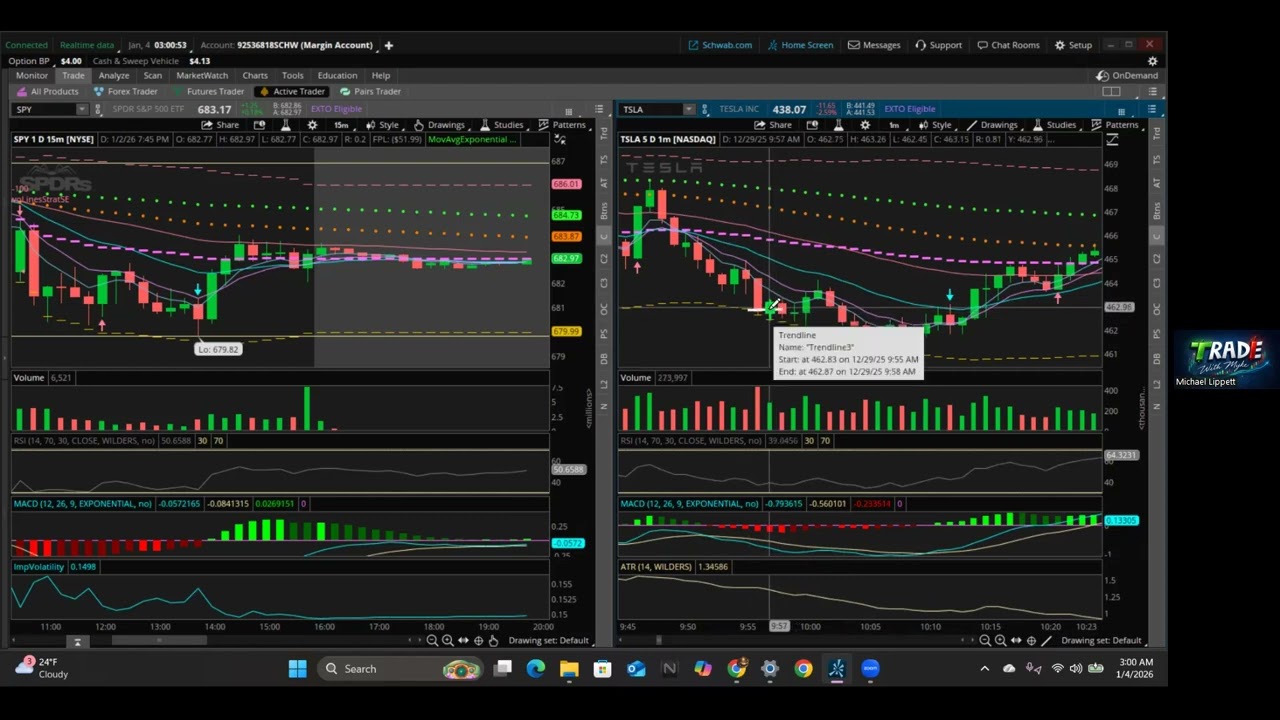Click the symbol link icon next to TSLA
This screenshot has width=1280, height=720.
705,109
